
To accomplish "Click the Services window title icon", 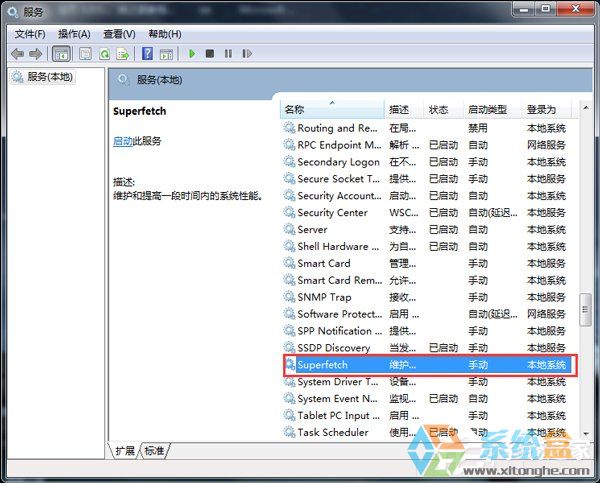I will pos(13,12).
